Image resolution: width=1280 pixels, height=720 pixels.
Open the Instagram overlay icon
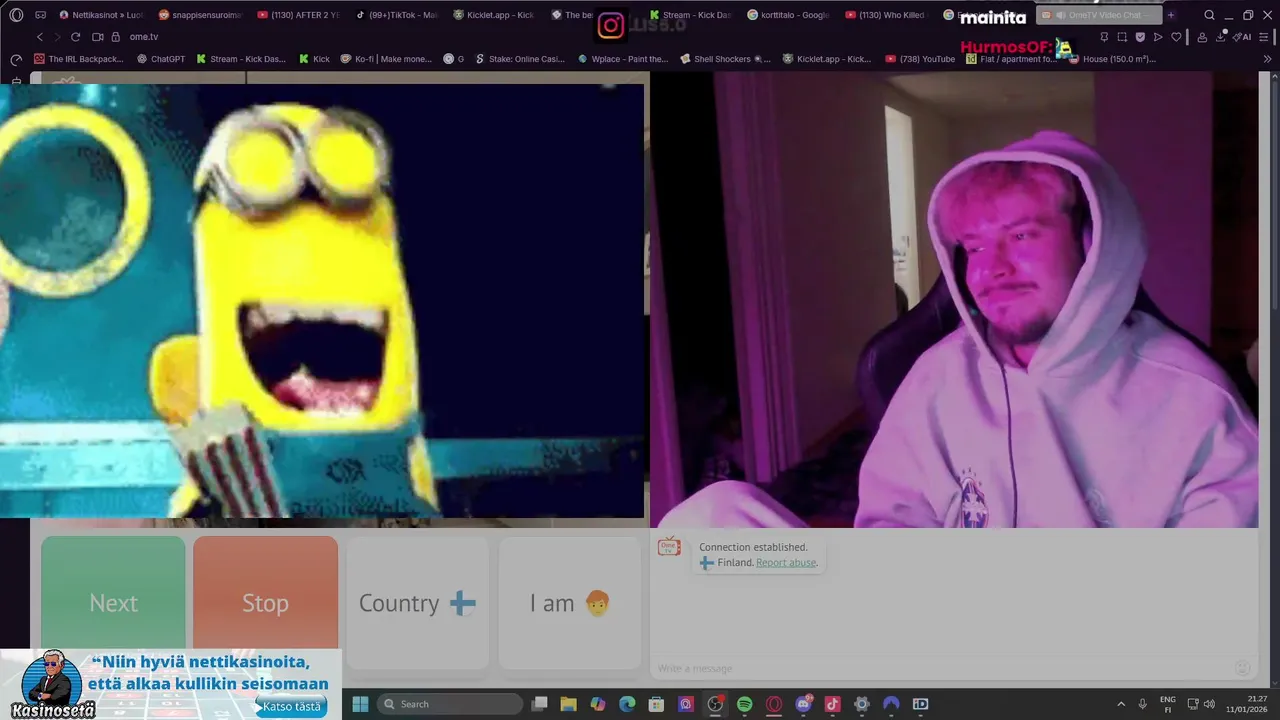(x=611, y=26)
